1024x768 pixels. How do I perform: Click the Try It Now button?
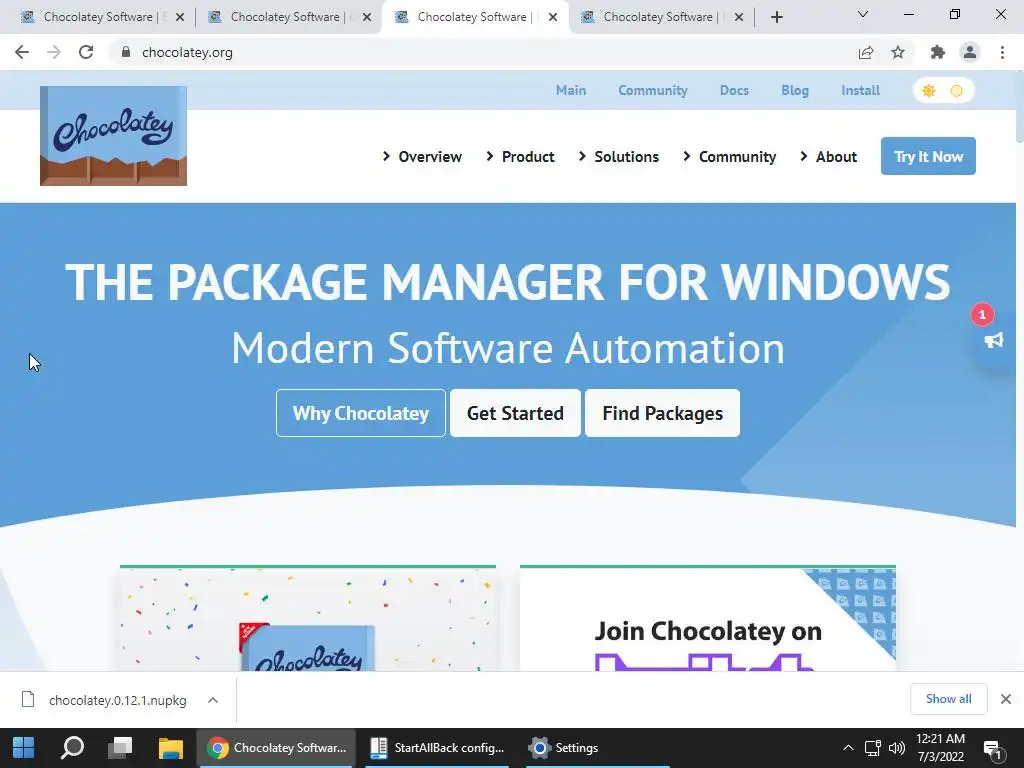928,156
